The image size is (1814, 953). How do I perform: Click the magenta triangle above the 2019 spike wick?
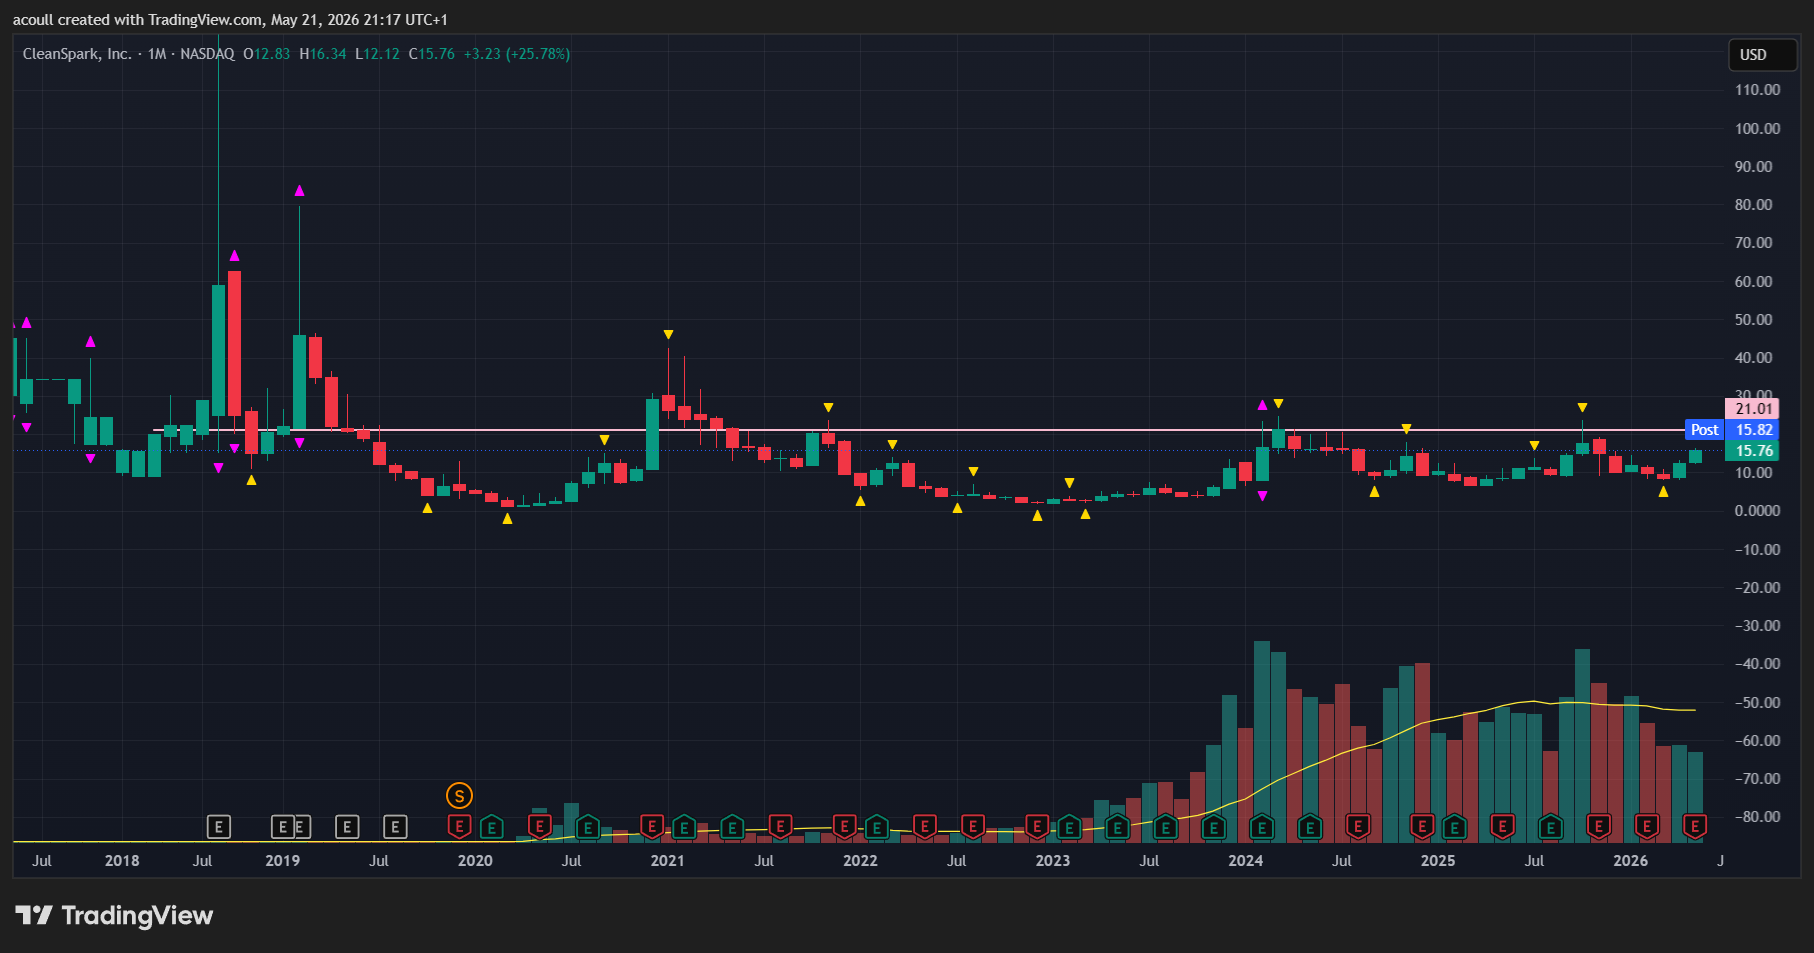tap(299, 191)
